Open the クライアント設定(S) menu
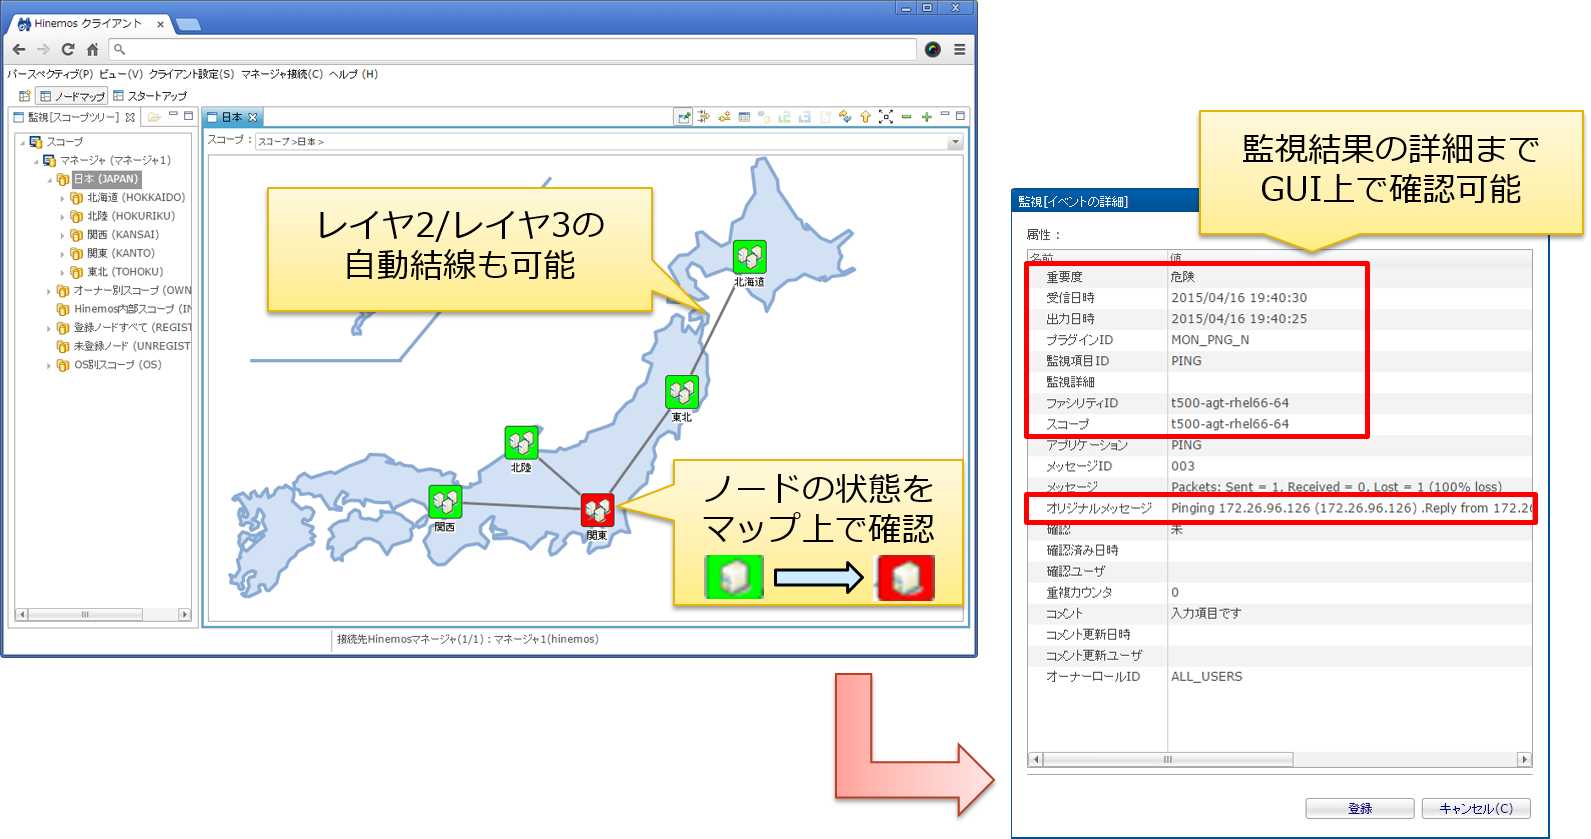 point(191,74)
